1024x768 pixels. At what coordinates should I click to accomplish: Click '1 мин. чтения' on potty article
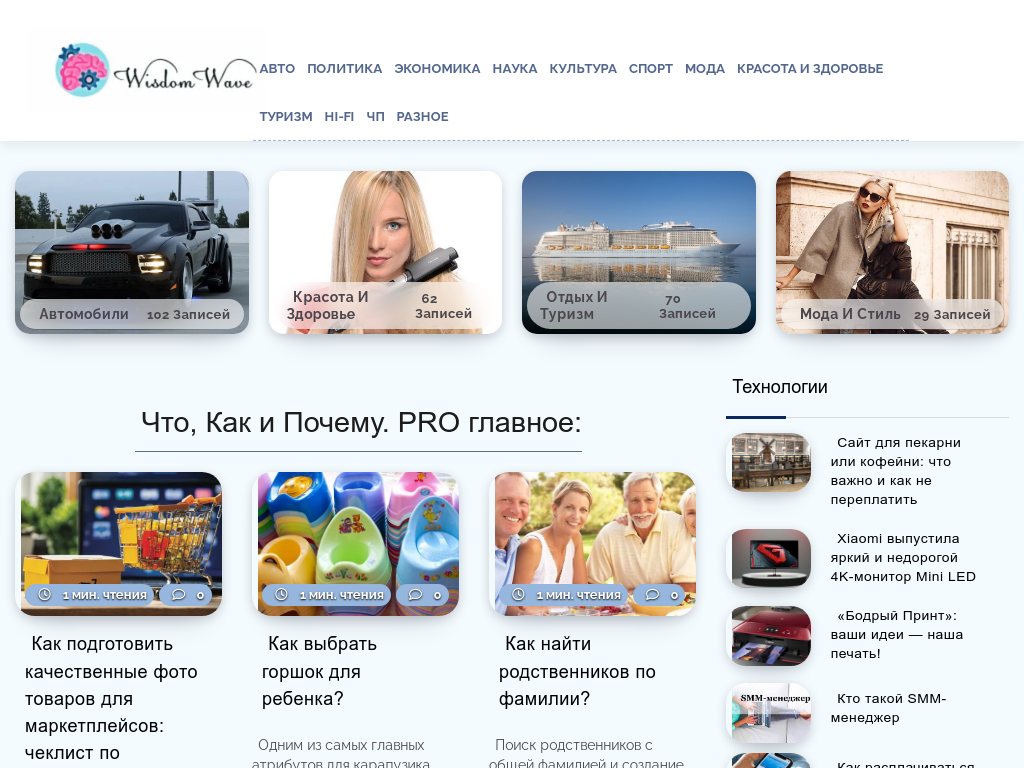pyautogui.click(x=342, y=595)
